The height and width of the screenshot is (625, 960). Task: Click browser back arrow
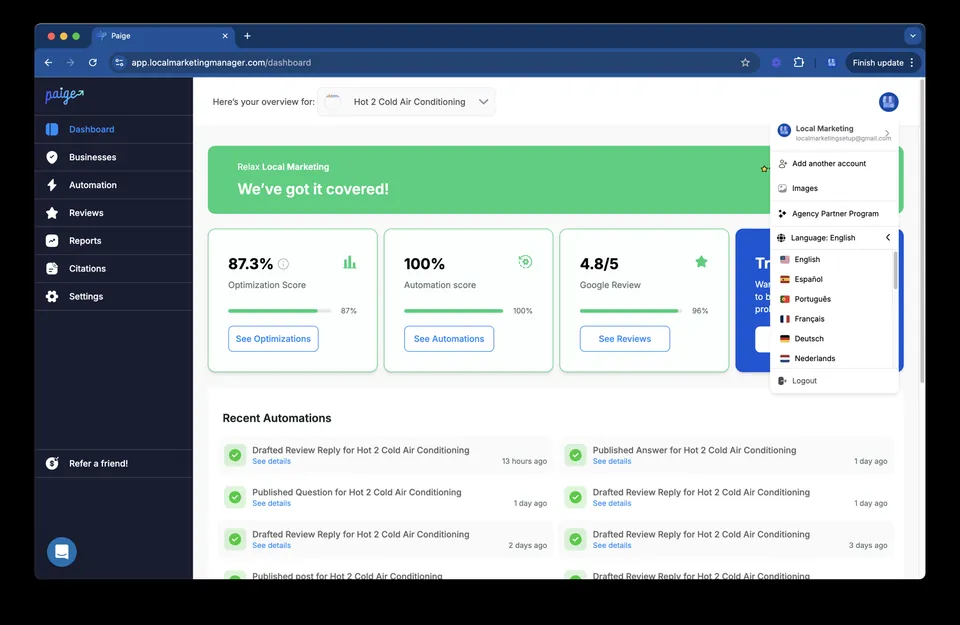48,62
